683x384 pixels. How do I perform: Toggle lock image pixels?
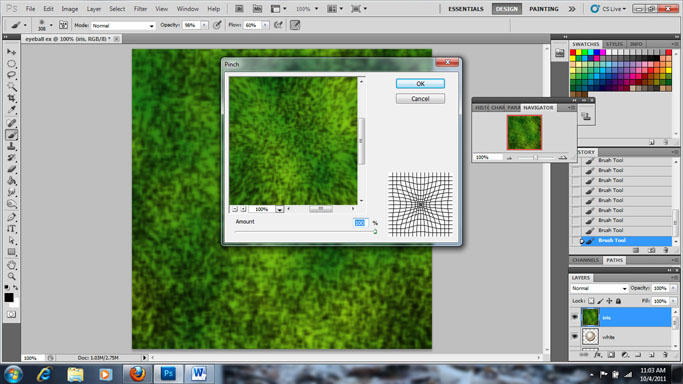coord(600,301)
